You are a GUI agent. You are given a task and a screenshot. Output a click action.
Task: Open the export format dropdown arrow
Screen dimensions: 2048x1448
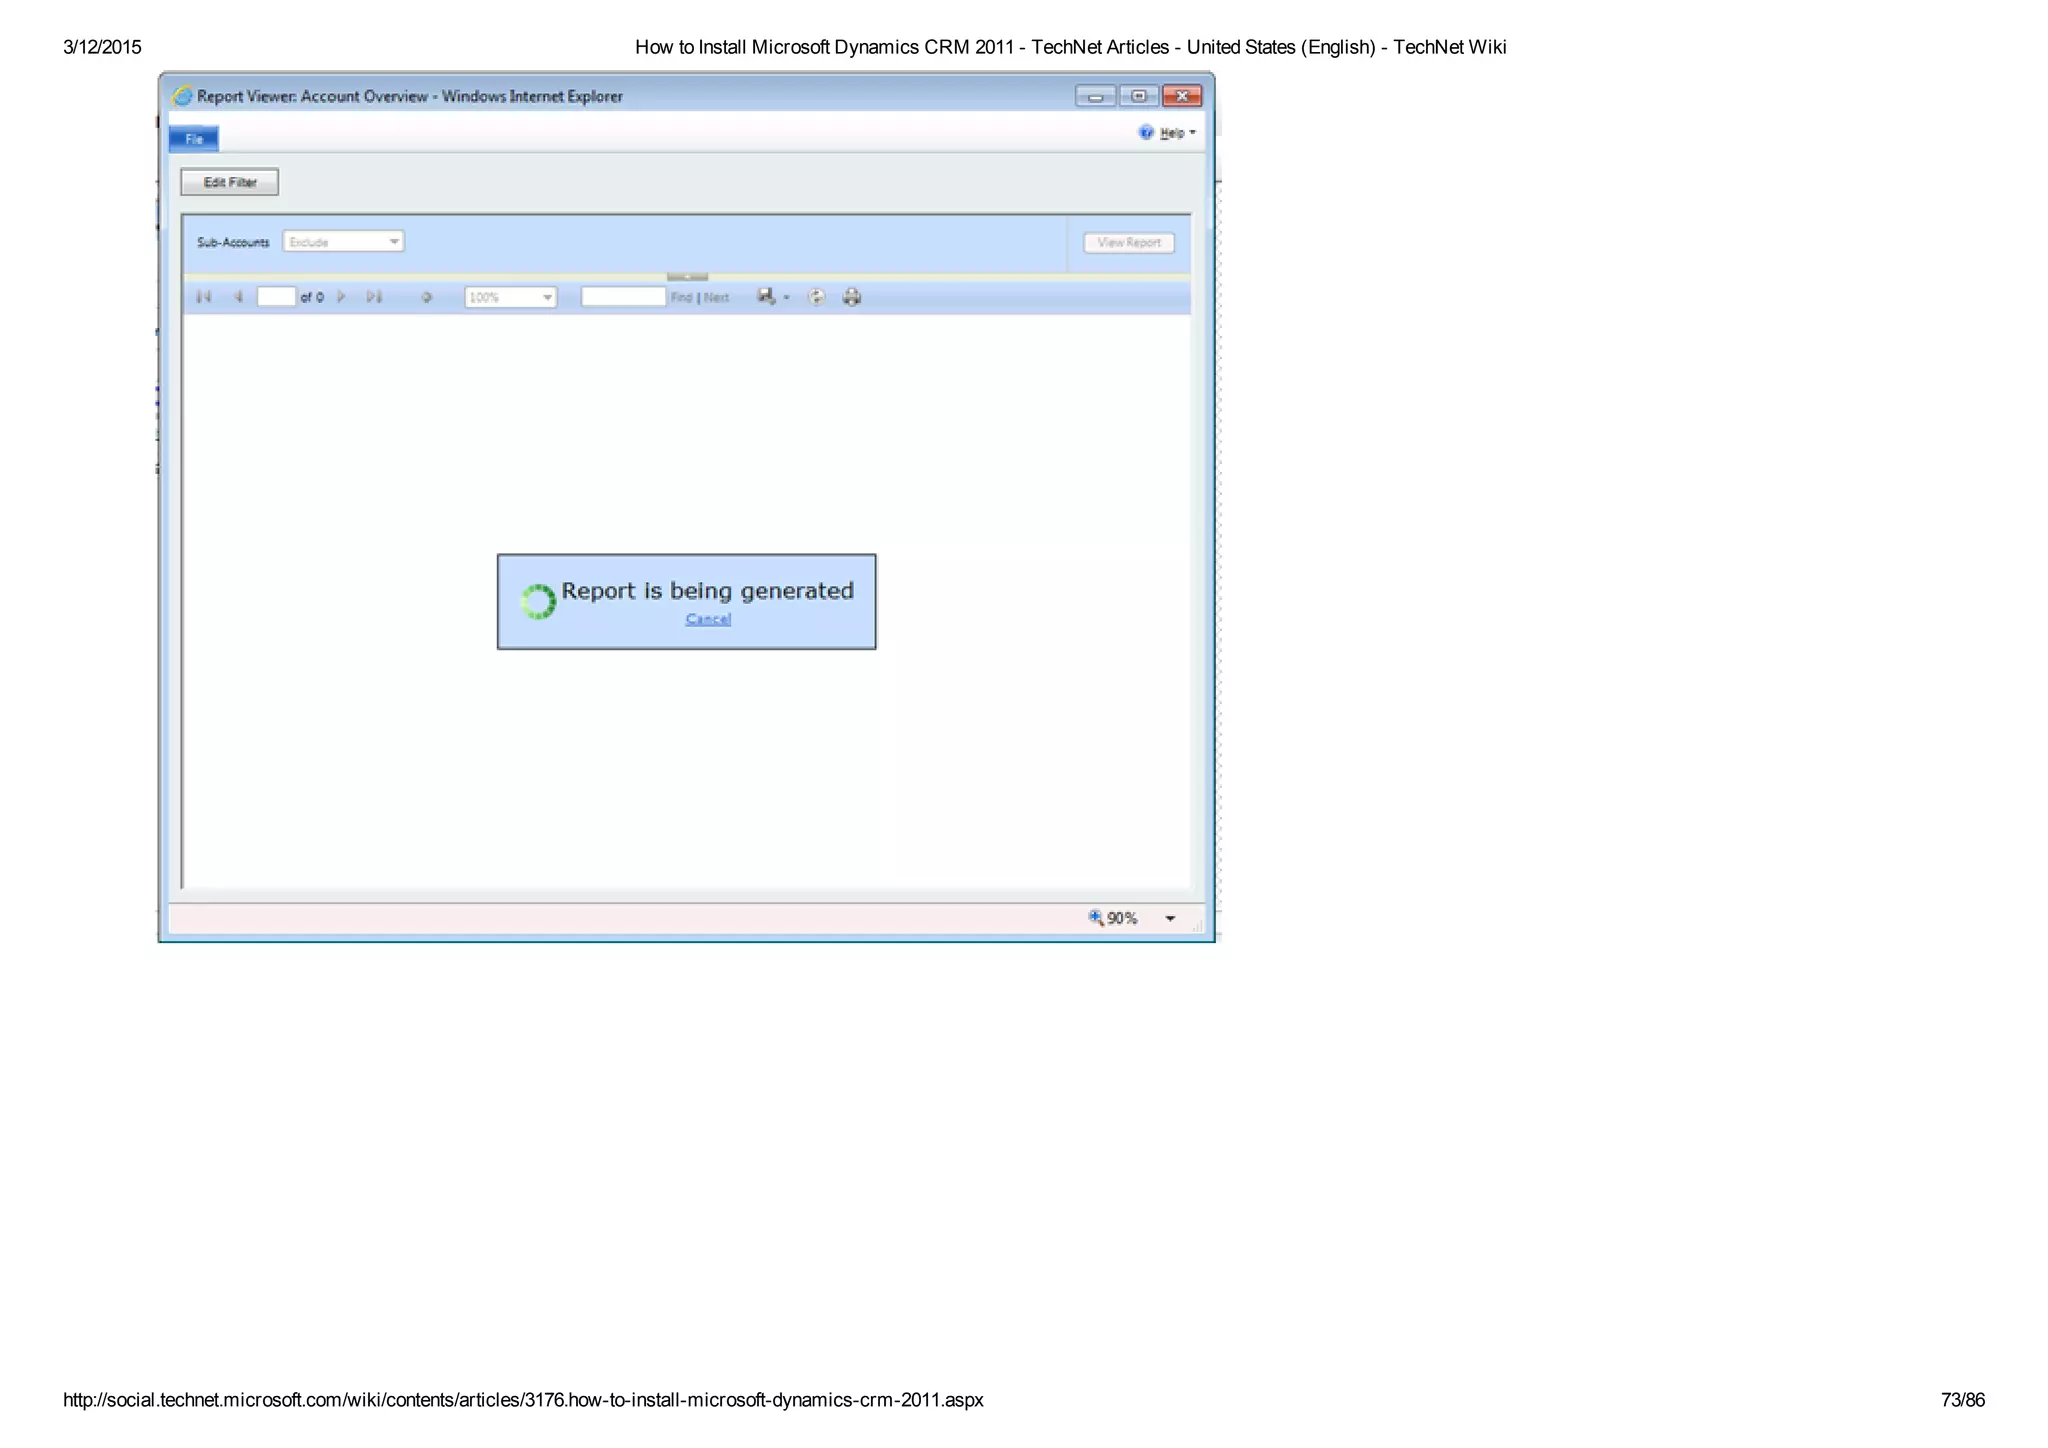787,298
